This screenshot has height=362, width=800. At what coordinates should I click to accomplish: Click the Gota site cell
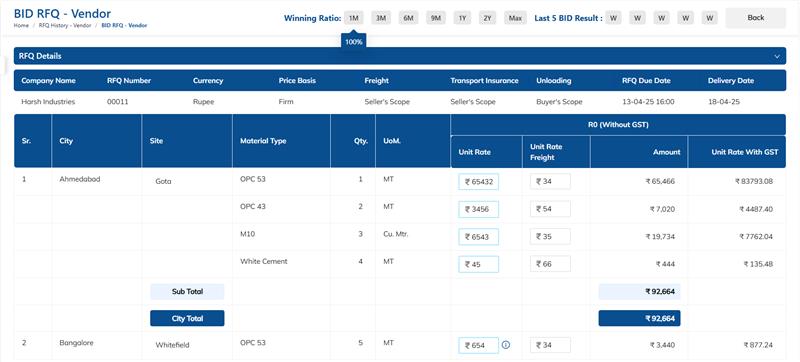point(163,181)
